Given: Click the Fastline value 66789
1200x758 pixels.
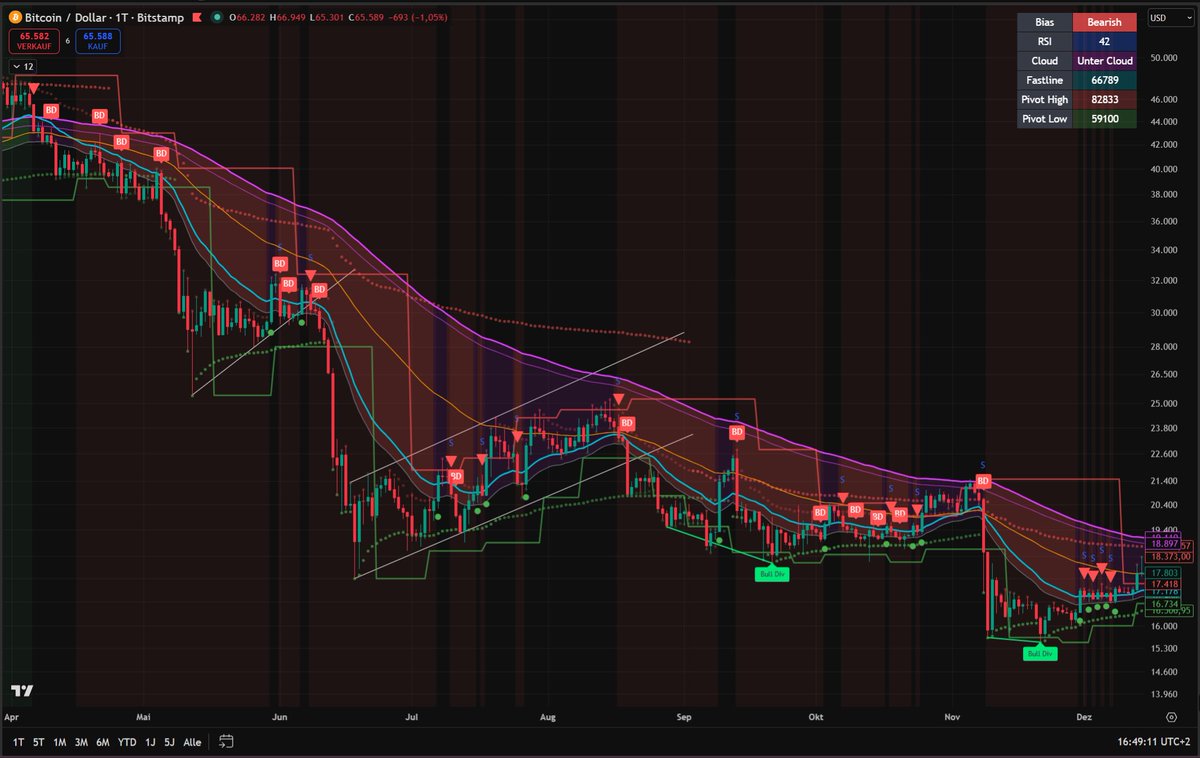Looking at the screenshot, I should [x=1105, y=80].
